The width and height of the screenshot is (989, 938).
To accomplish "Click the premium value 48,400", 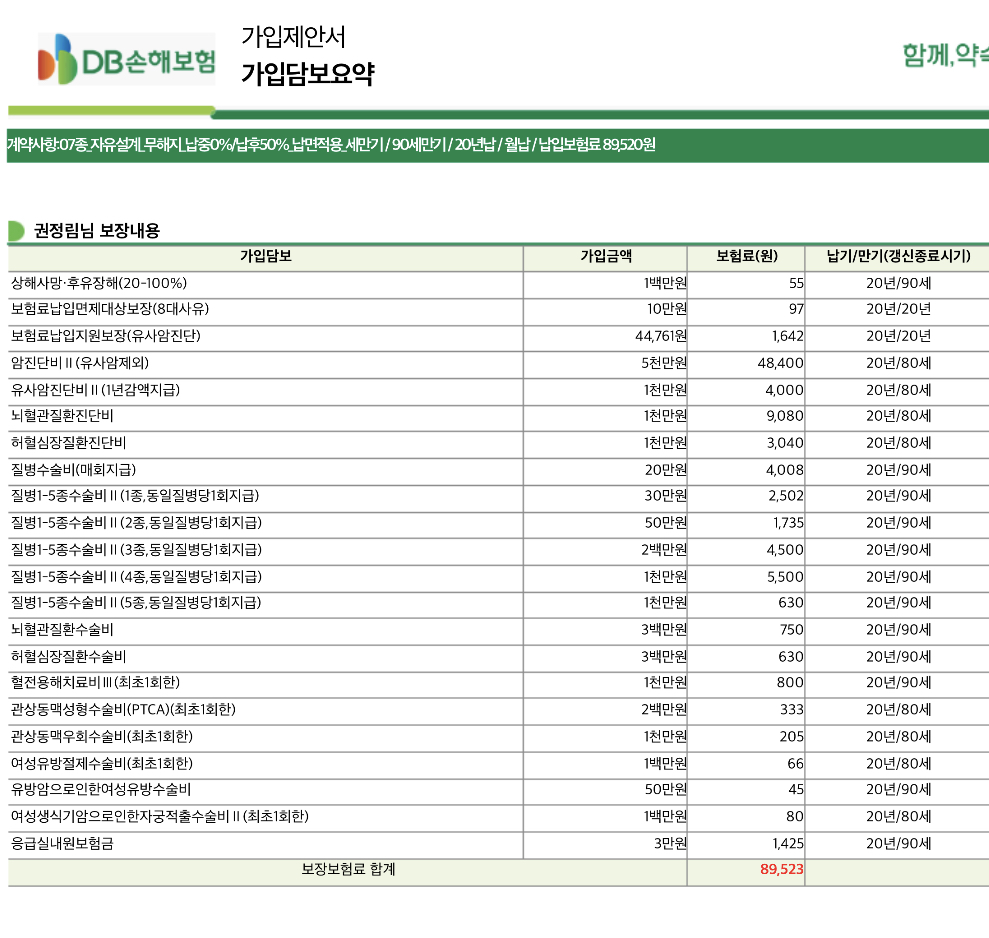I will tap(780, 363).
